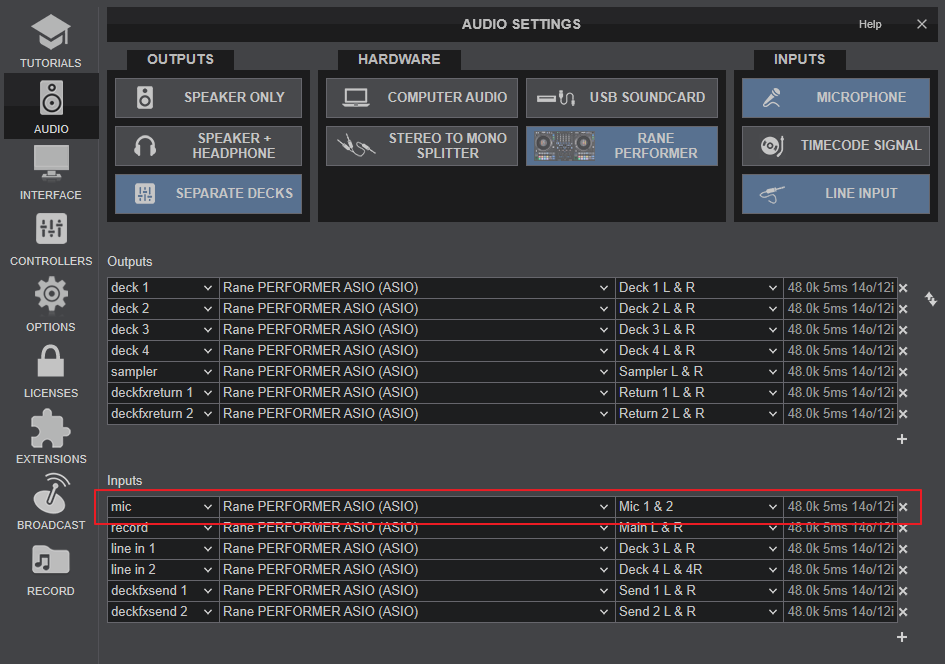Open the line in 2 type dropdown
Image resolution: width=945 pixels, height=664 pixels.
coord(163,571)
